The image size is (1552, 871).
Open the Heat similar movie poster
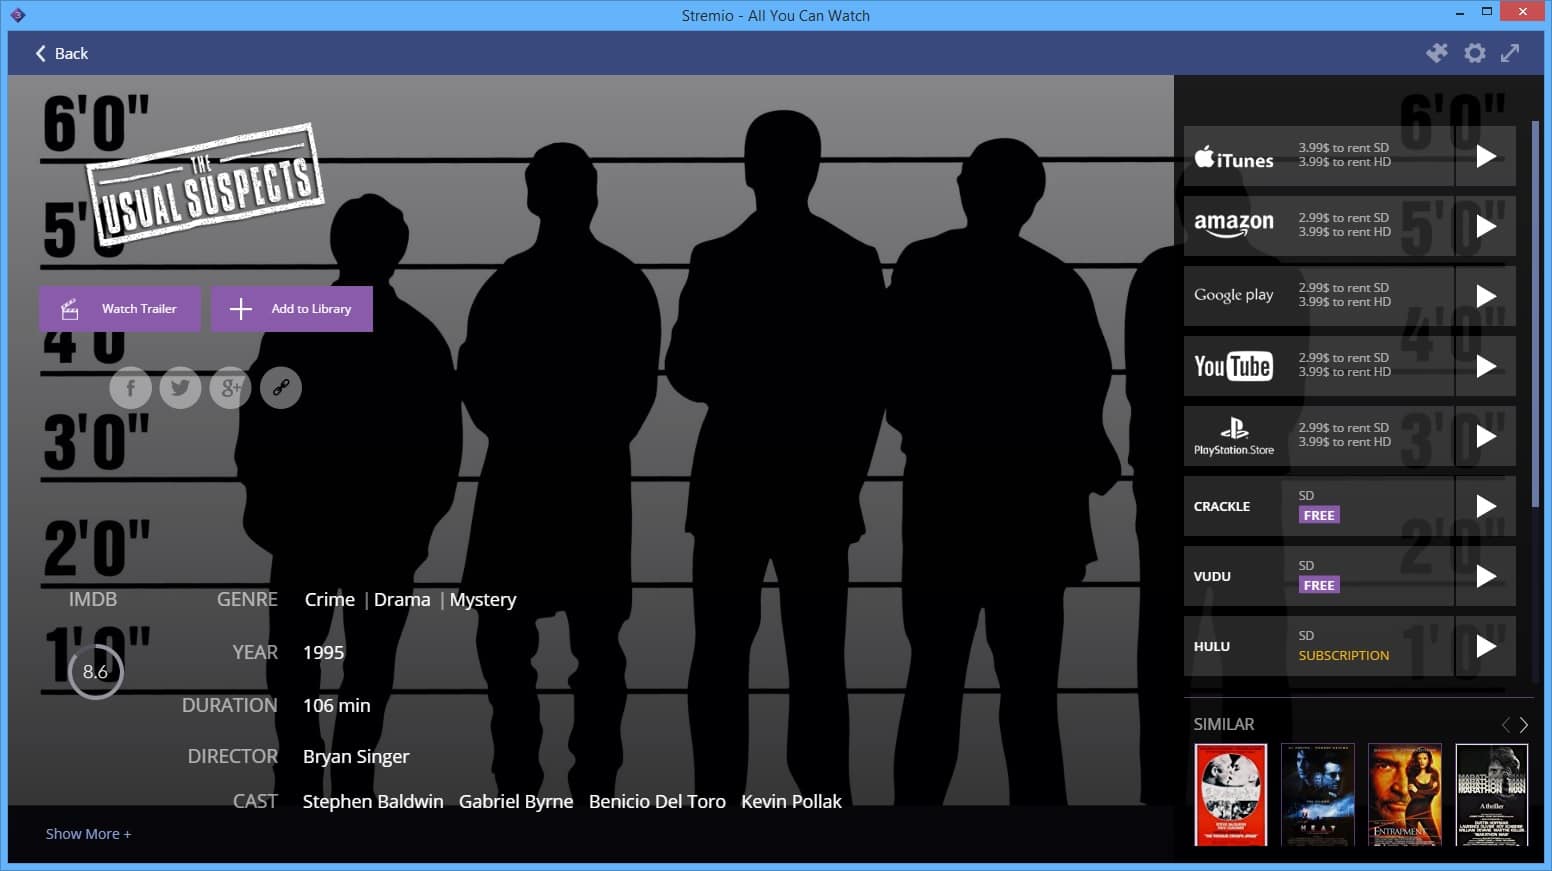pyautogui.click(x=1318, y=795)
